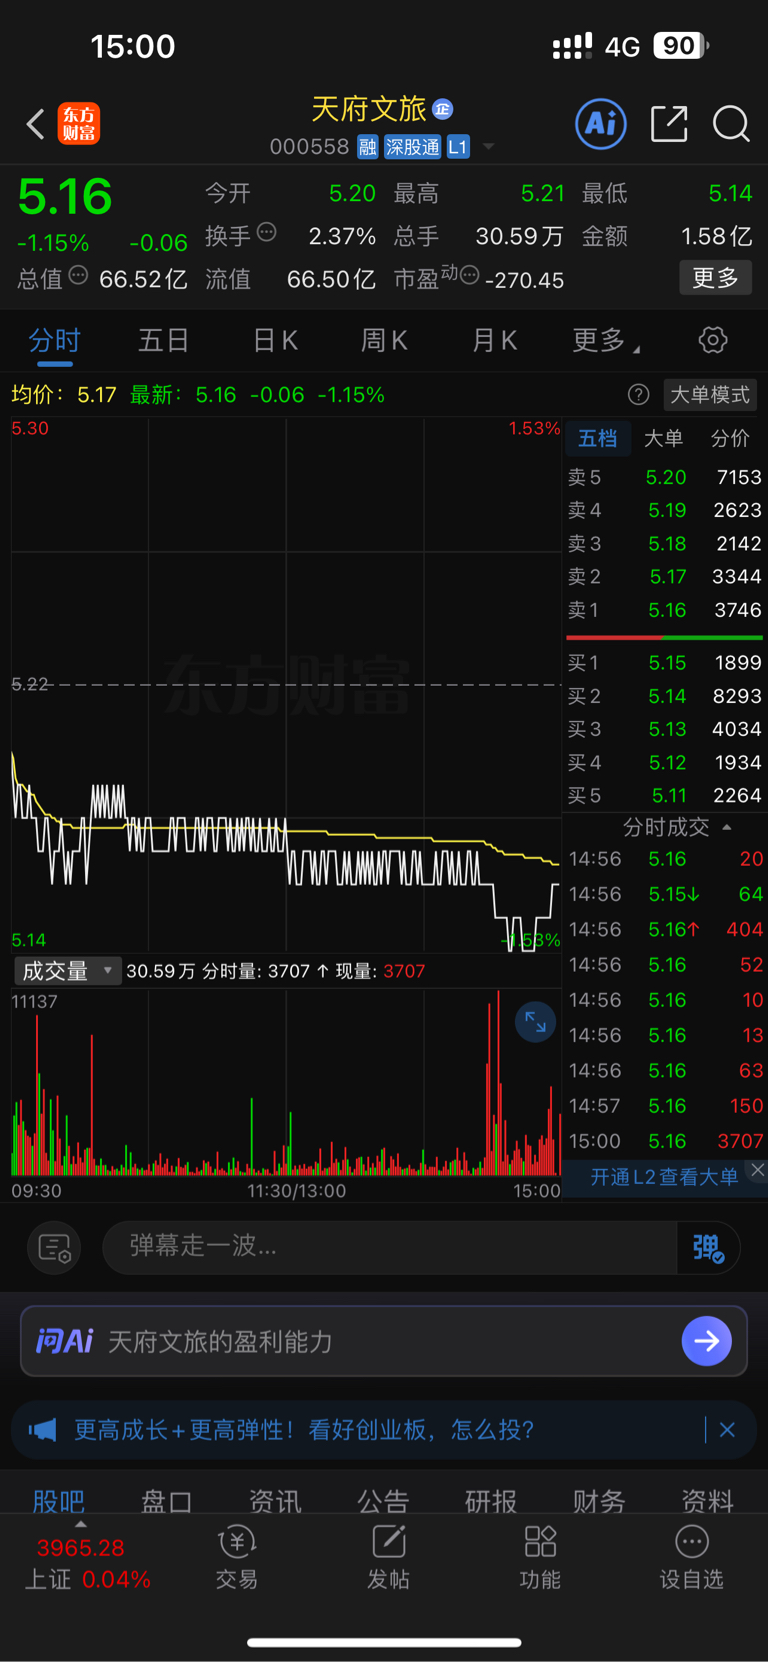Expand the volume chart fullscreen icon
Viewport: 768px width, 1662px height.
coord(535,1022)
